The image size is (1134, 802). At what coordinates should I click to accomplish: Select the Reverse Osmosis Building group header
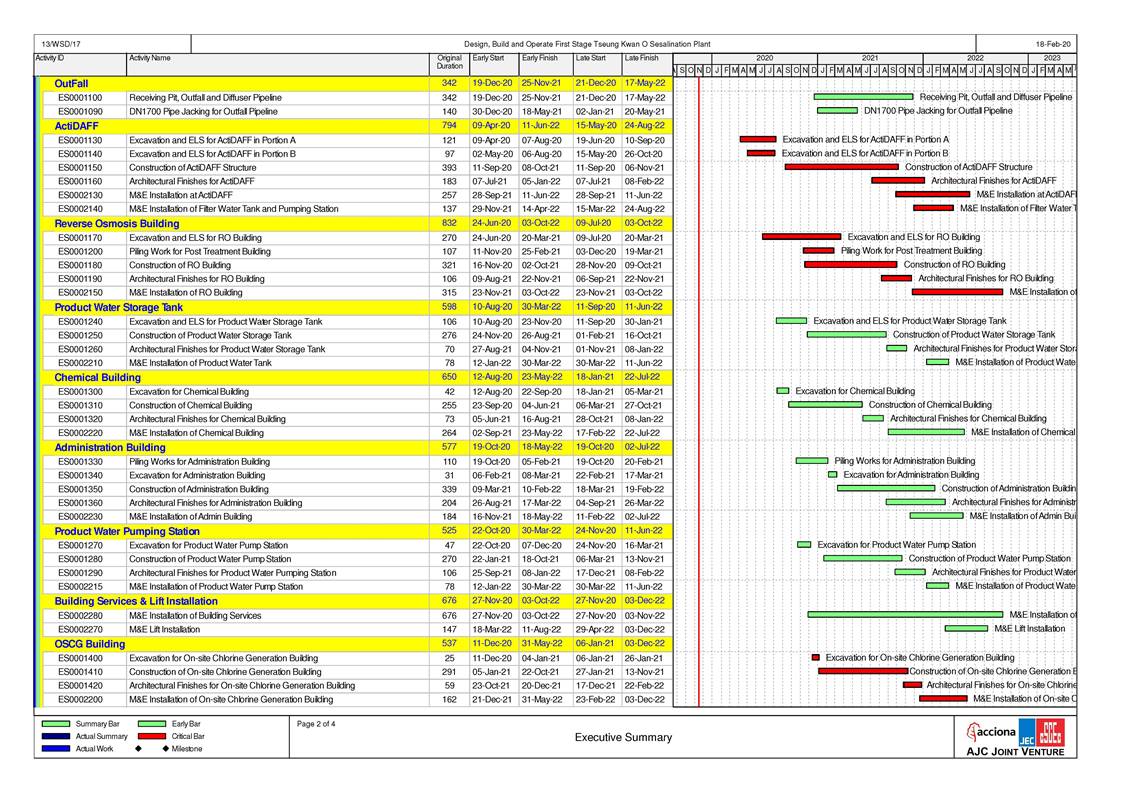tap(117, 223)
